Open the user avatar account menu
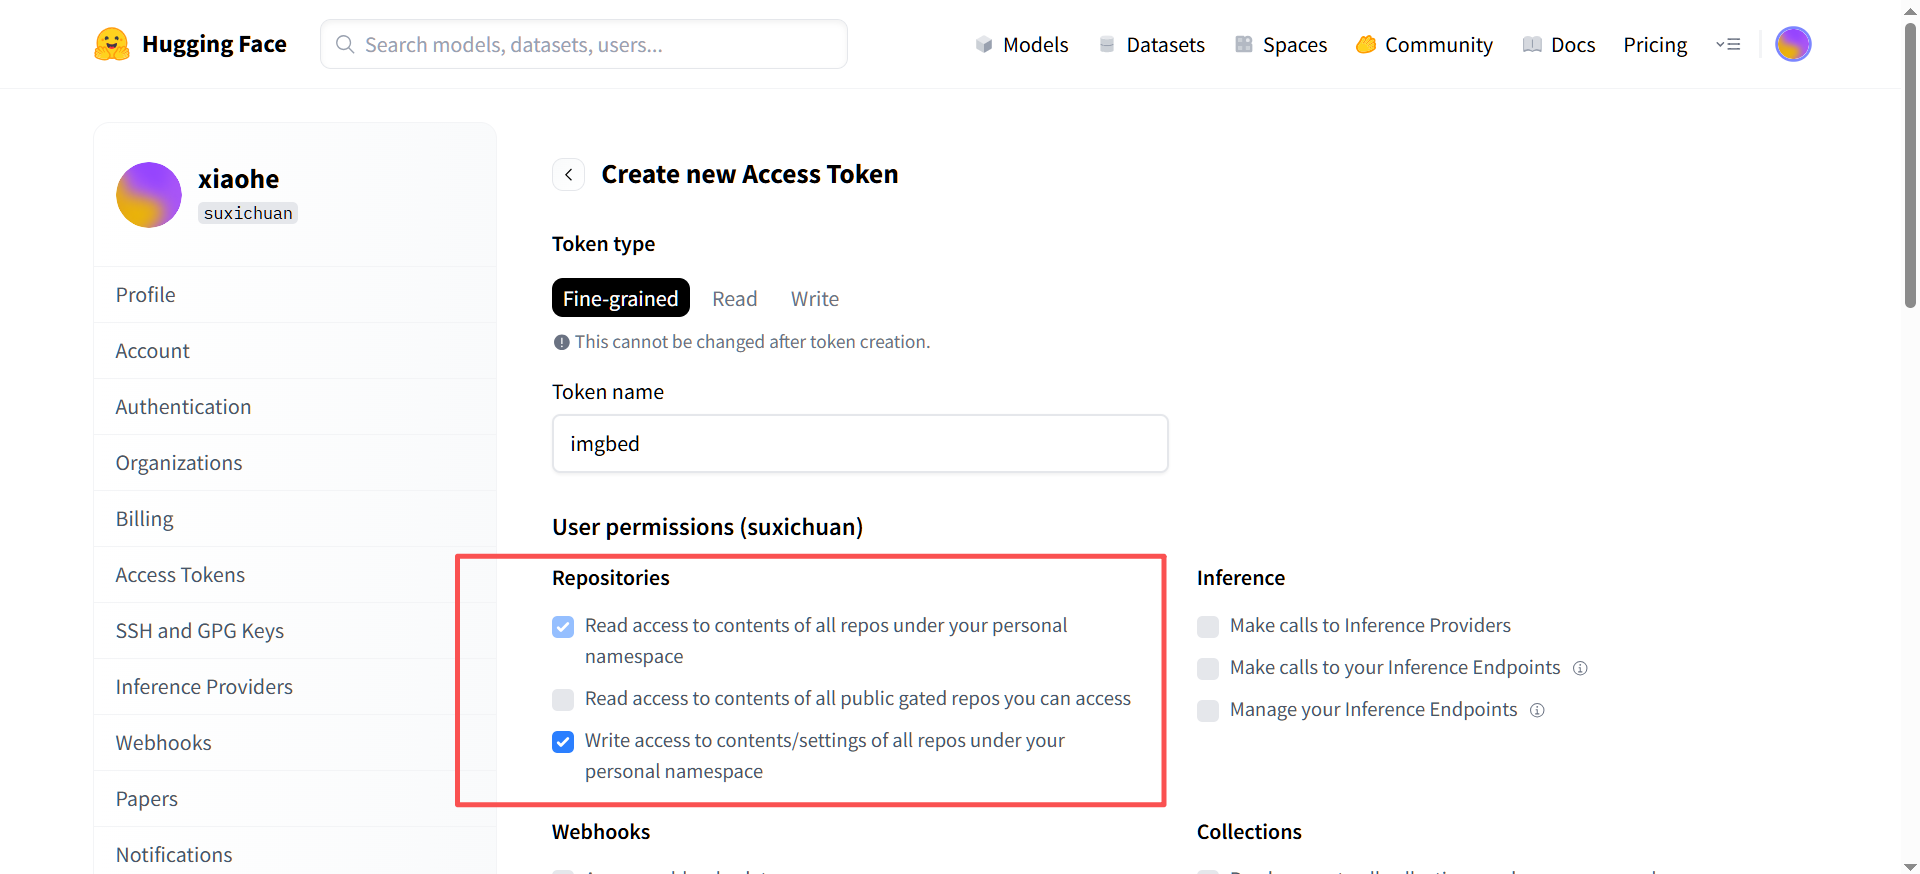 1793,44
